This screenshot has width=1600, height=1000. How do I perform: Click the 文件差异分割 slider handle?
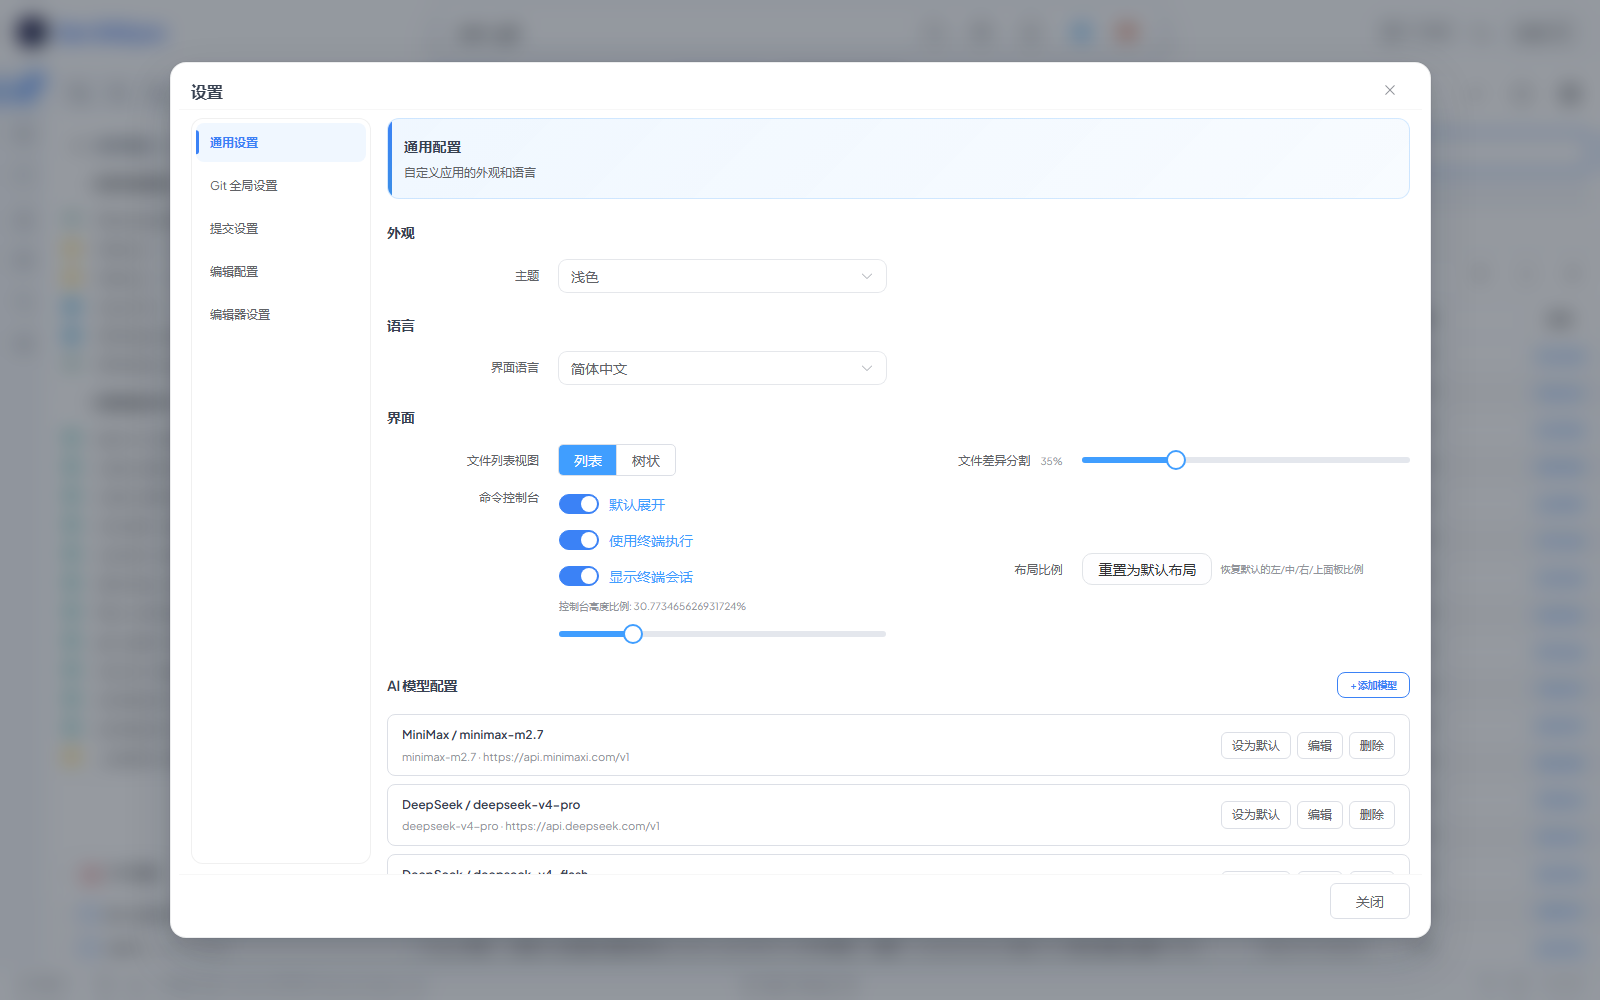point(1176,460)
